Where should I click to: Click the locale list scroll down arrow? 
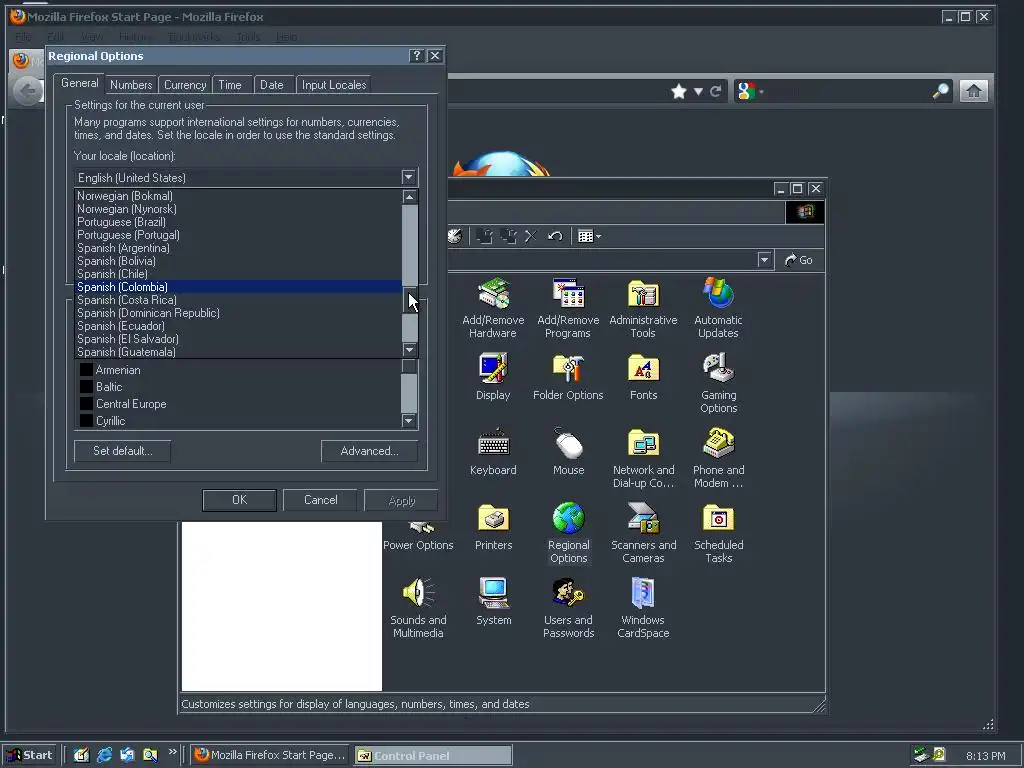(x=409, y=350)
